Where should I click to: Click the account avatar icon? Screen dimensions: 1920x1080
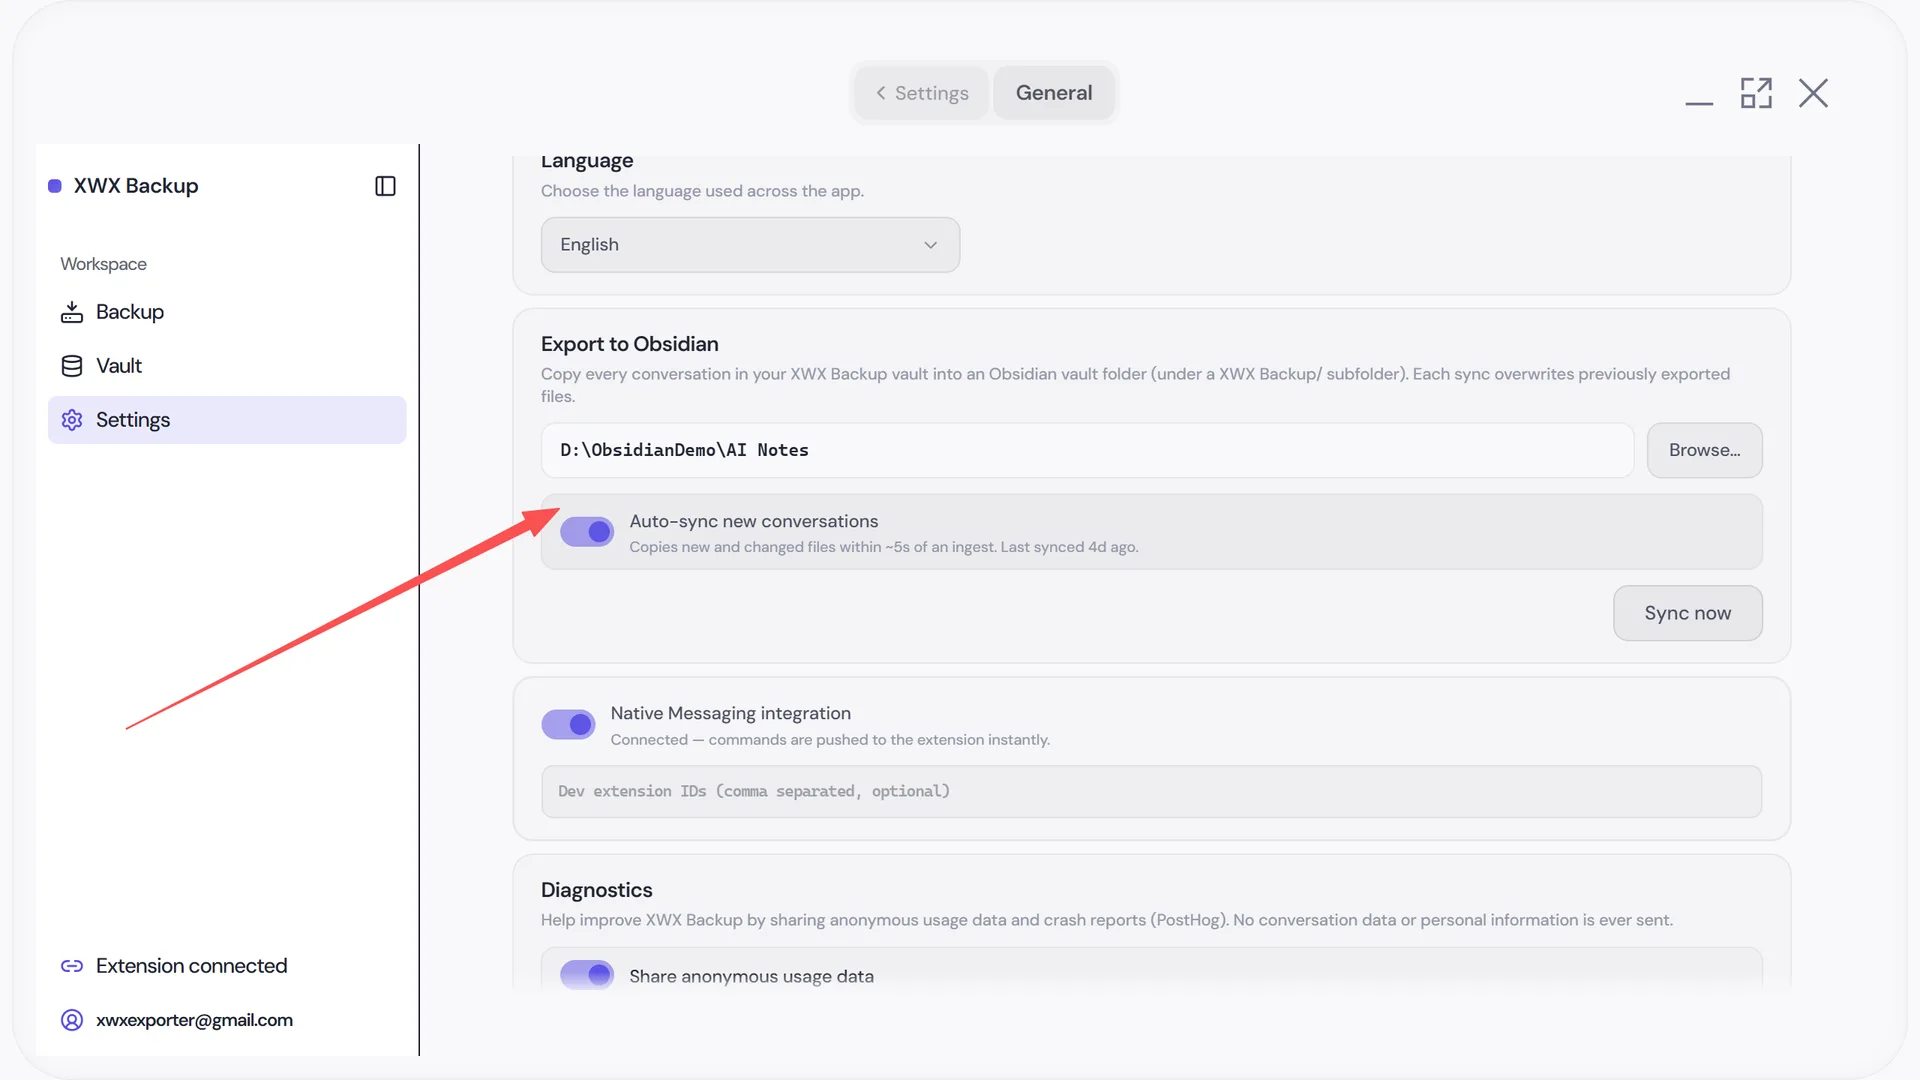tap(72, 1020)
